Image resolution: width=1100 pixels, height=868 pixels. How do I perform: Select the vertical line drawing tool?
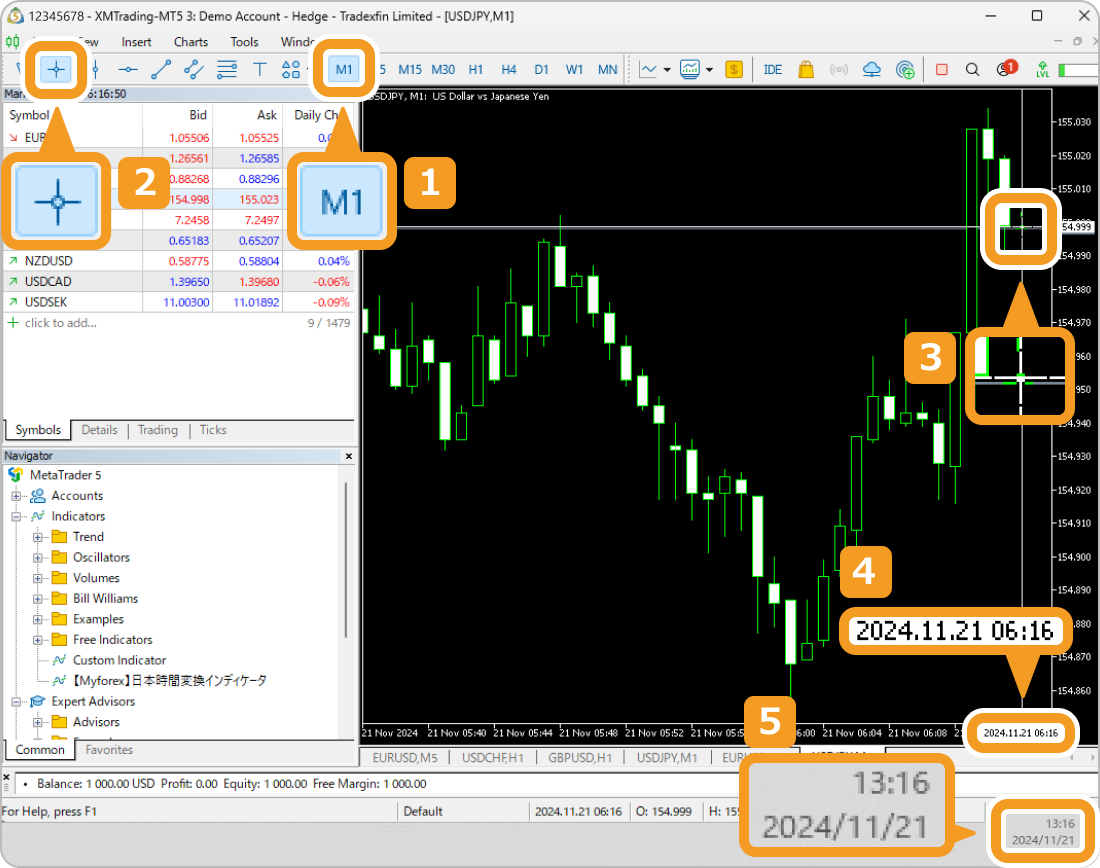click(95, 69)
